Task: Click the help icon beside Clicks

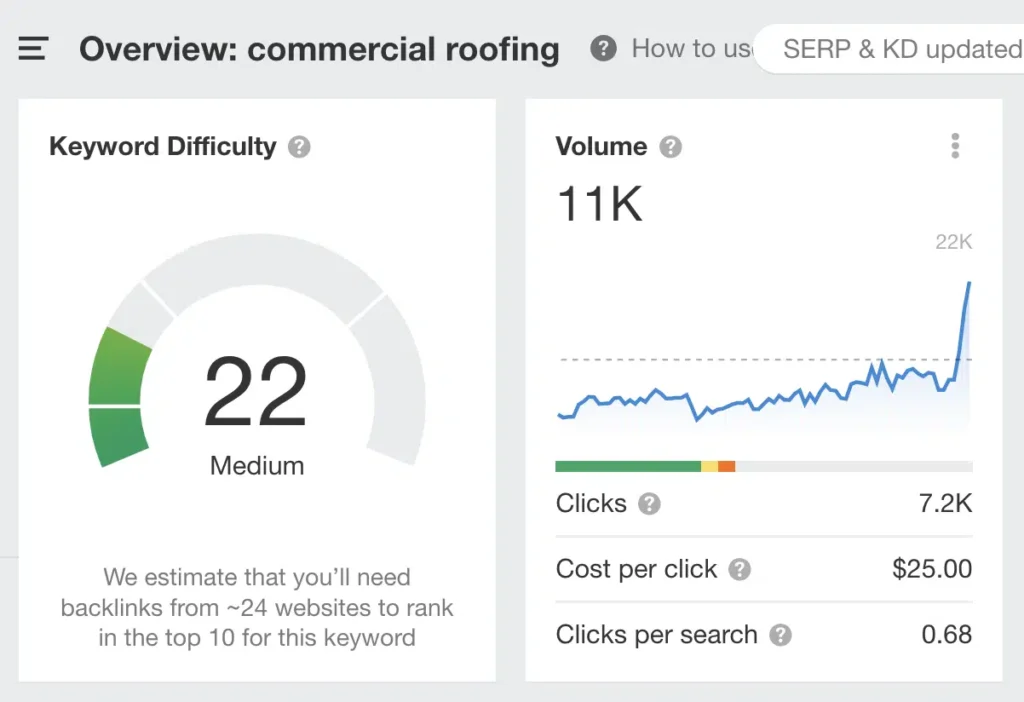Action: 650,503
